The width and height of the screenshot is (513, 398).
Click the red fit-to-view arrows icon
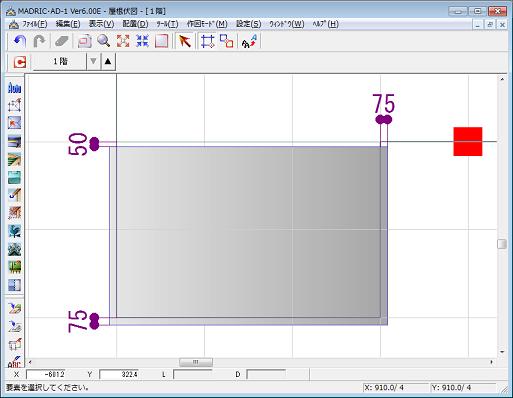[123, 41]
